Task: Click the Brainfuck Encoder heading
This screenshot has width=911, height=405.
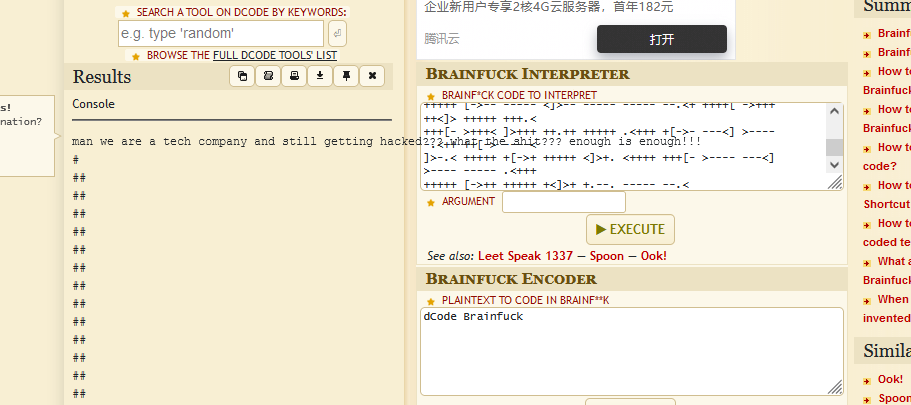Action: (511, 279)
